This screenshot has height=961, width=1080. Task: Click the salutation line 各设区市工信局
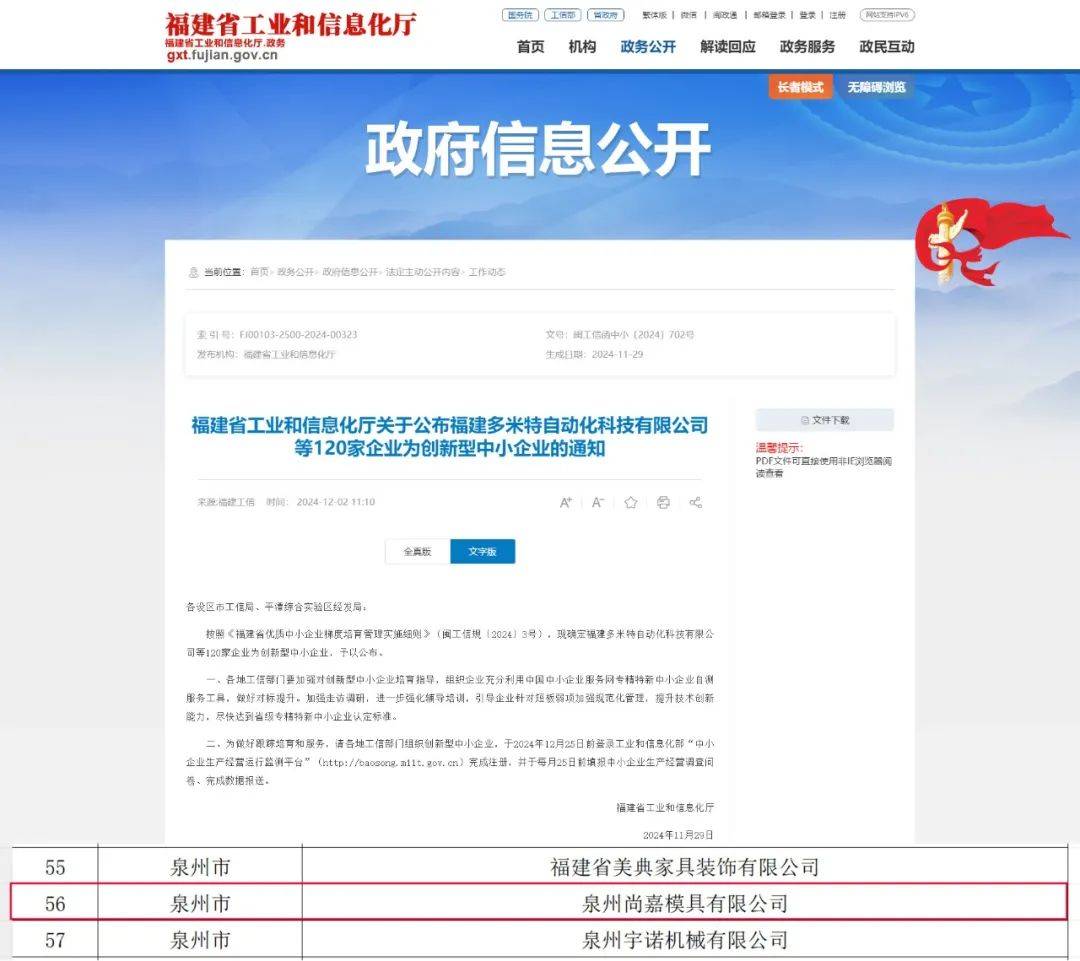276,607
